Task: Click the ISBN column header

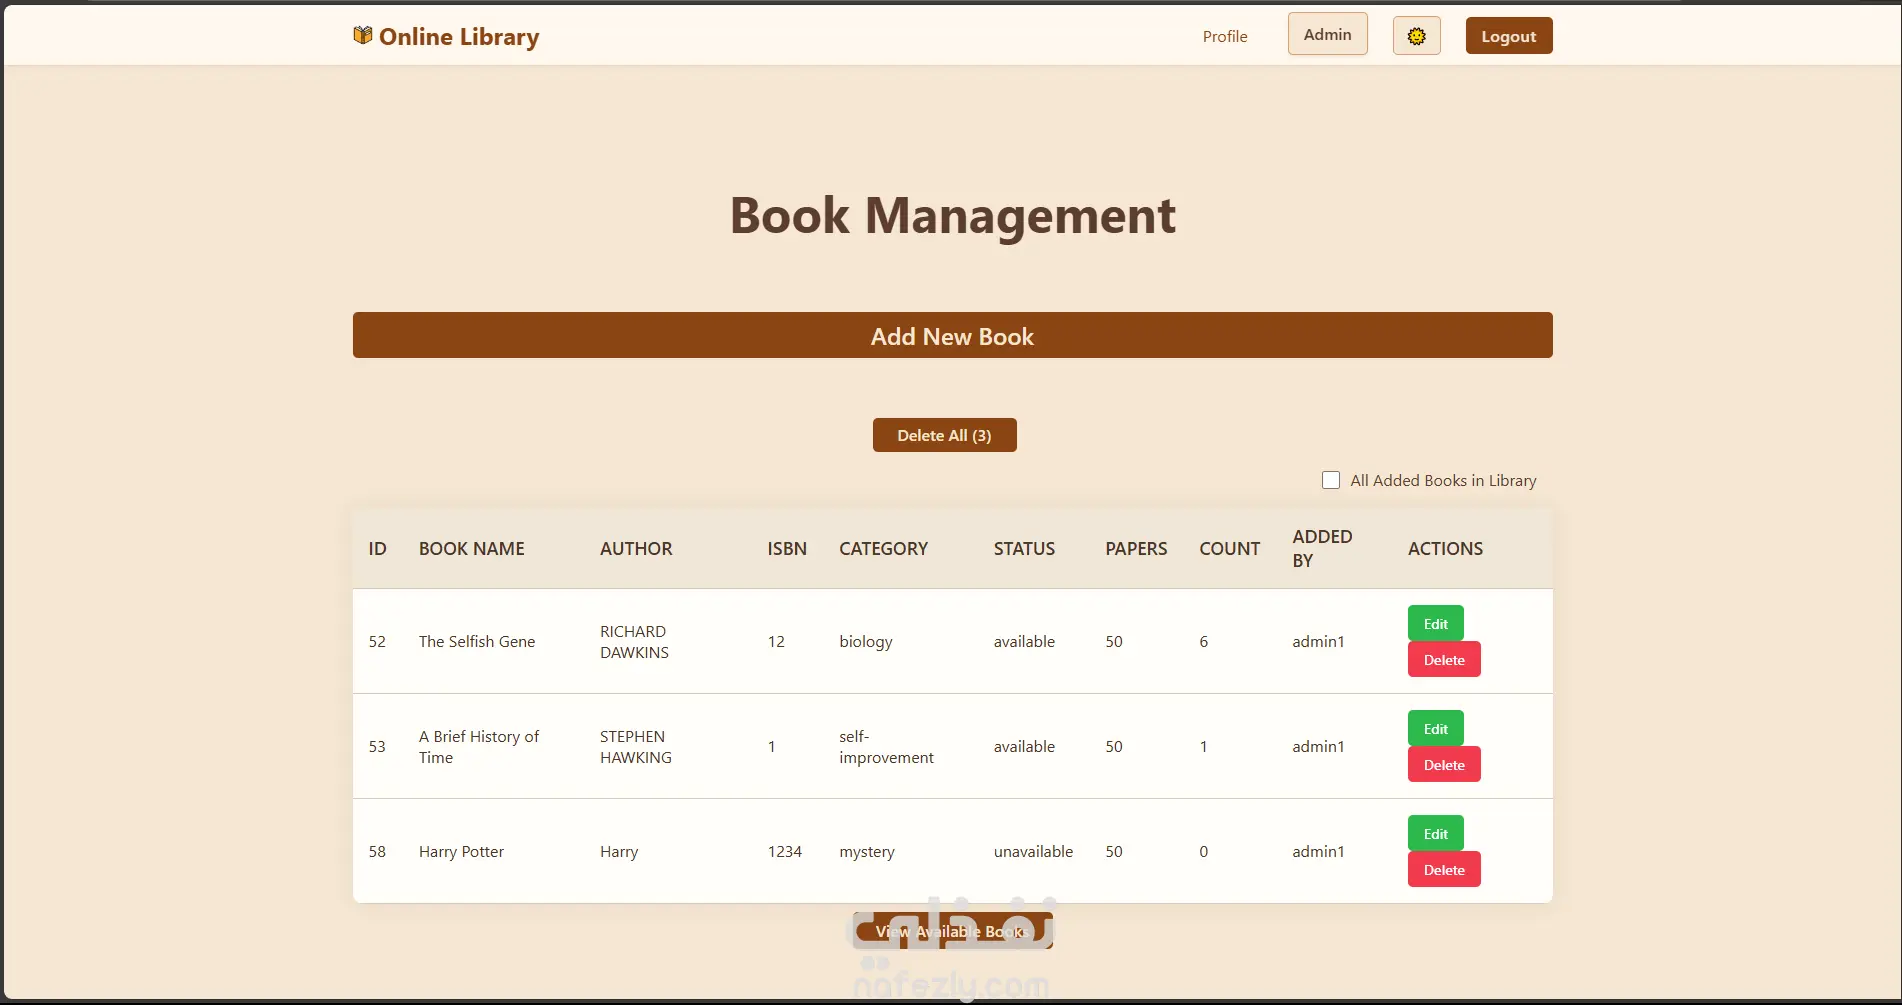Action: click(x=787, y=549)
